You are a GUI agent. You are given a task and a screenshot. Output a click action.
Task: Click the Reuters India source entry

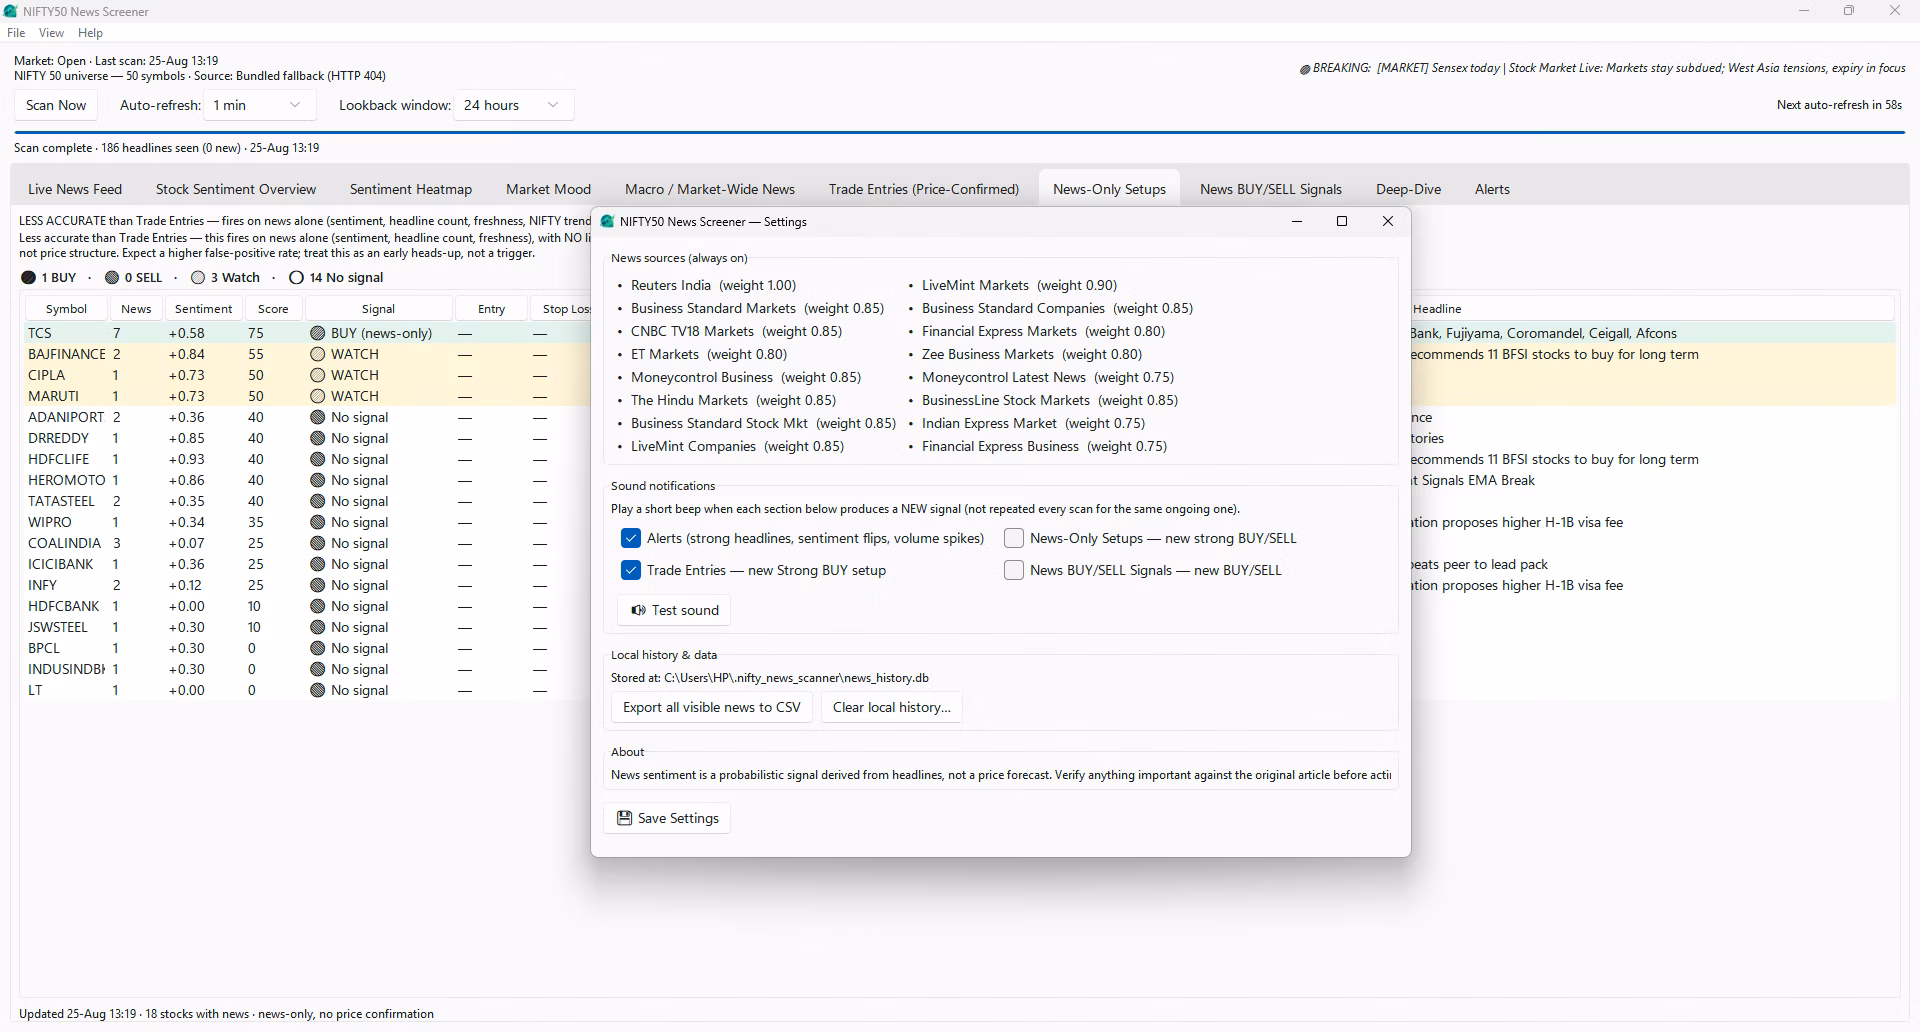pyautogui.click(x=713, y=285)
